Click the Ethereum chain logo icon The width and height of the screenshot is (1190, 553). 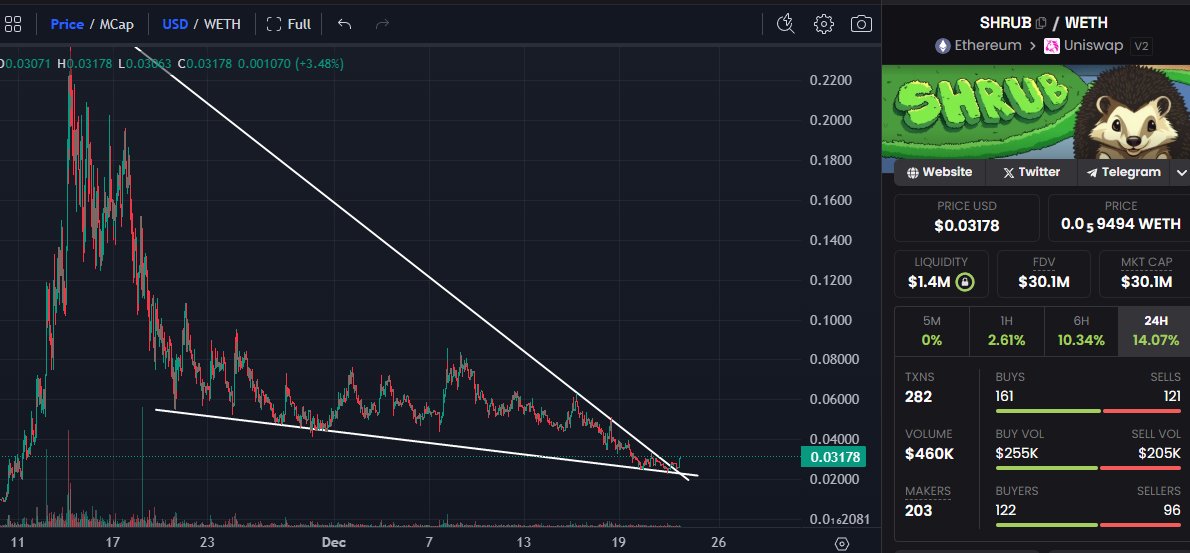coord(943,46)
